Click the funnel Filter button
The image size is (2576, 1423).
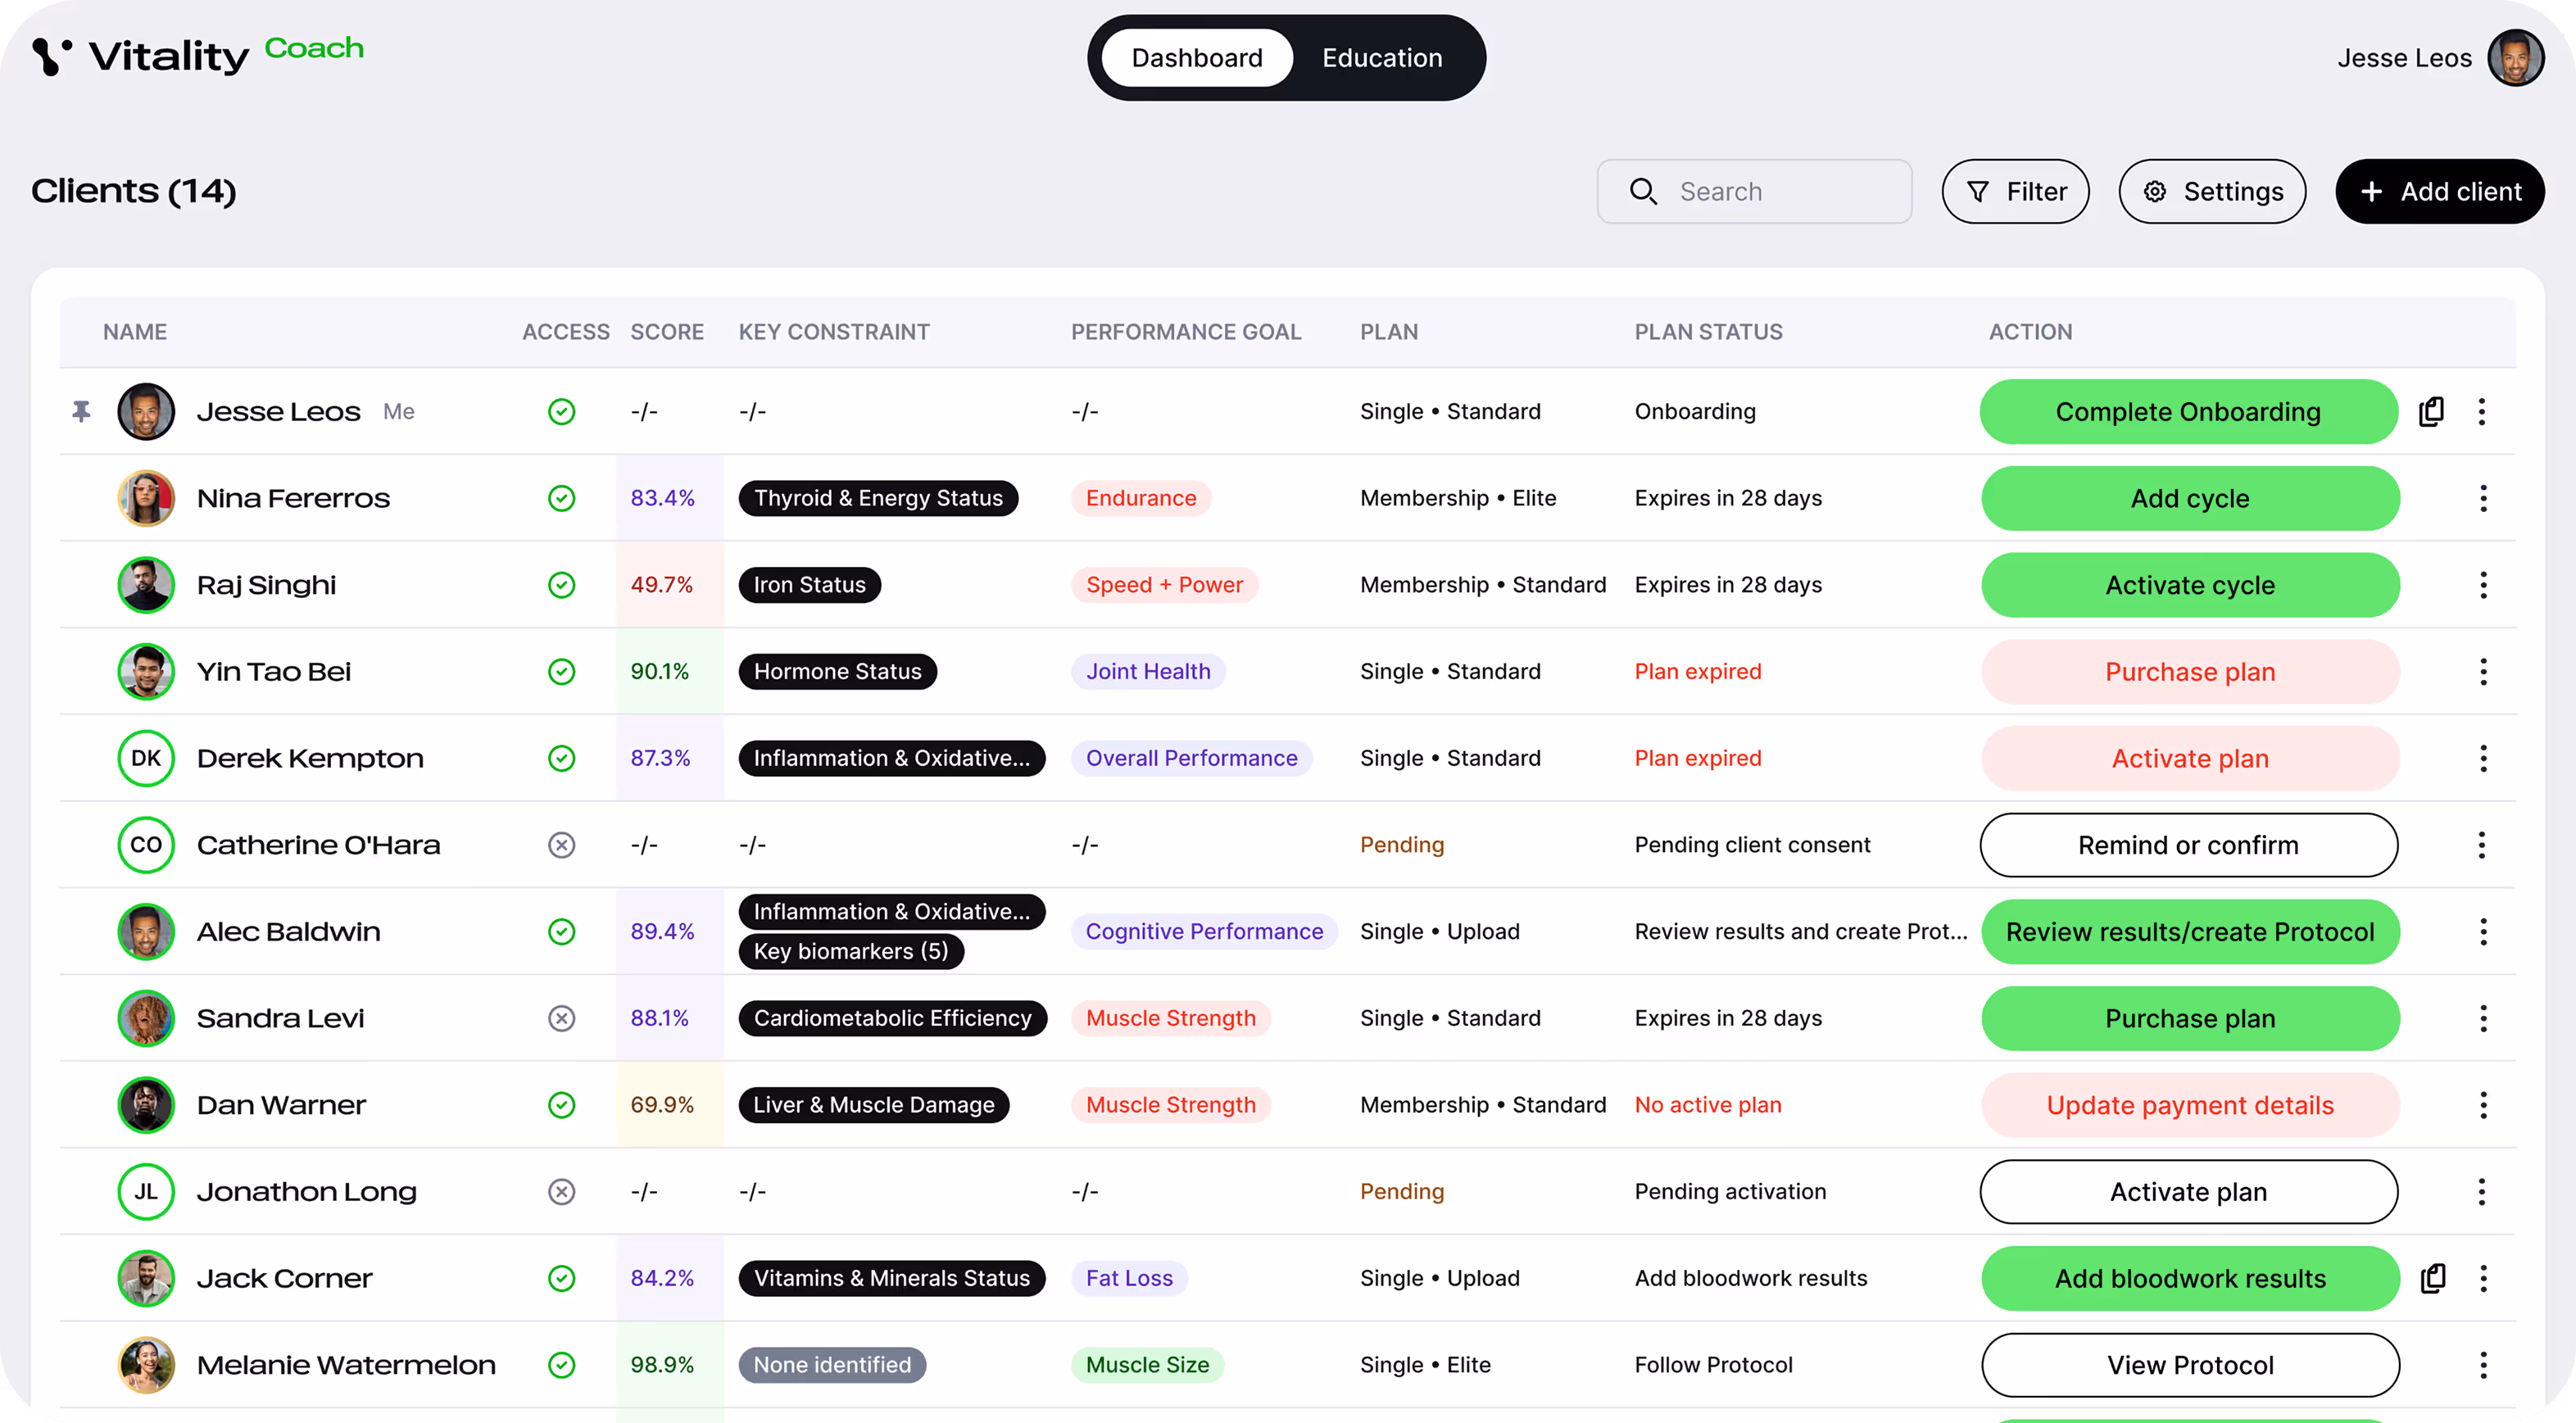coord(2015,191)
